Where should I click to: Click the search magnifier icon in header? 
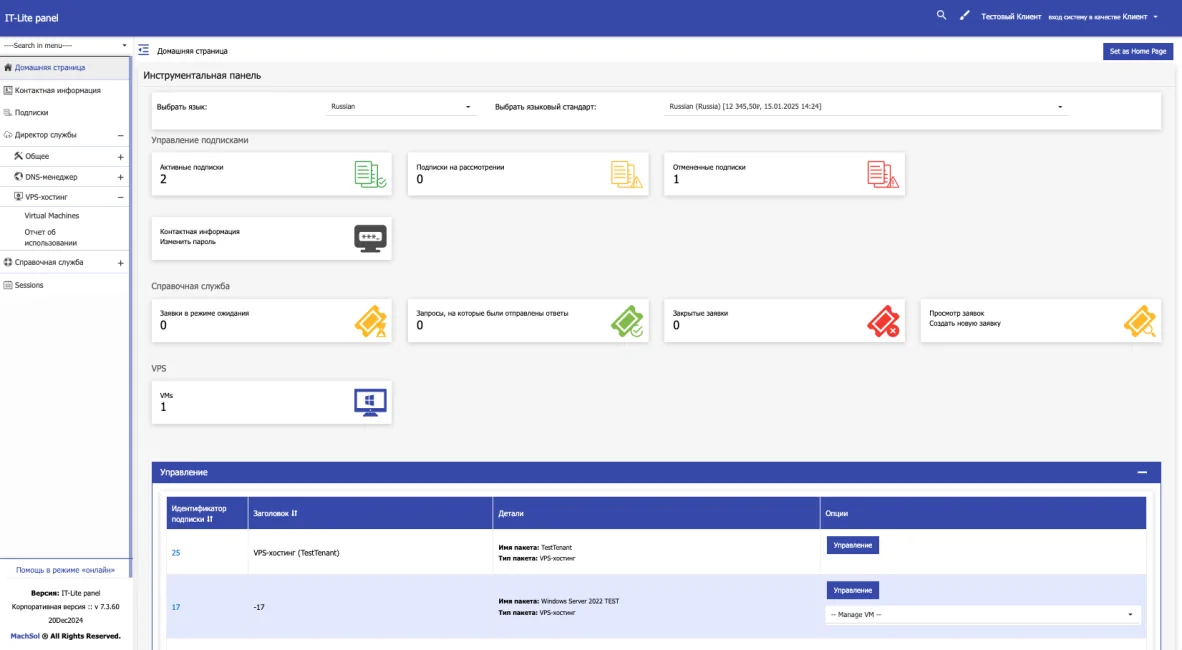(x=941, y=15)
